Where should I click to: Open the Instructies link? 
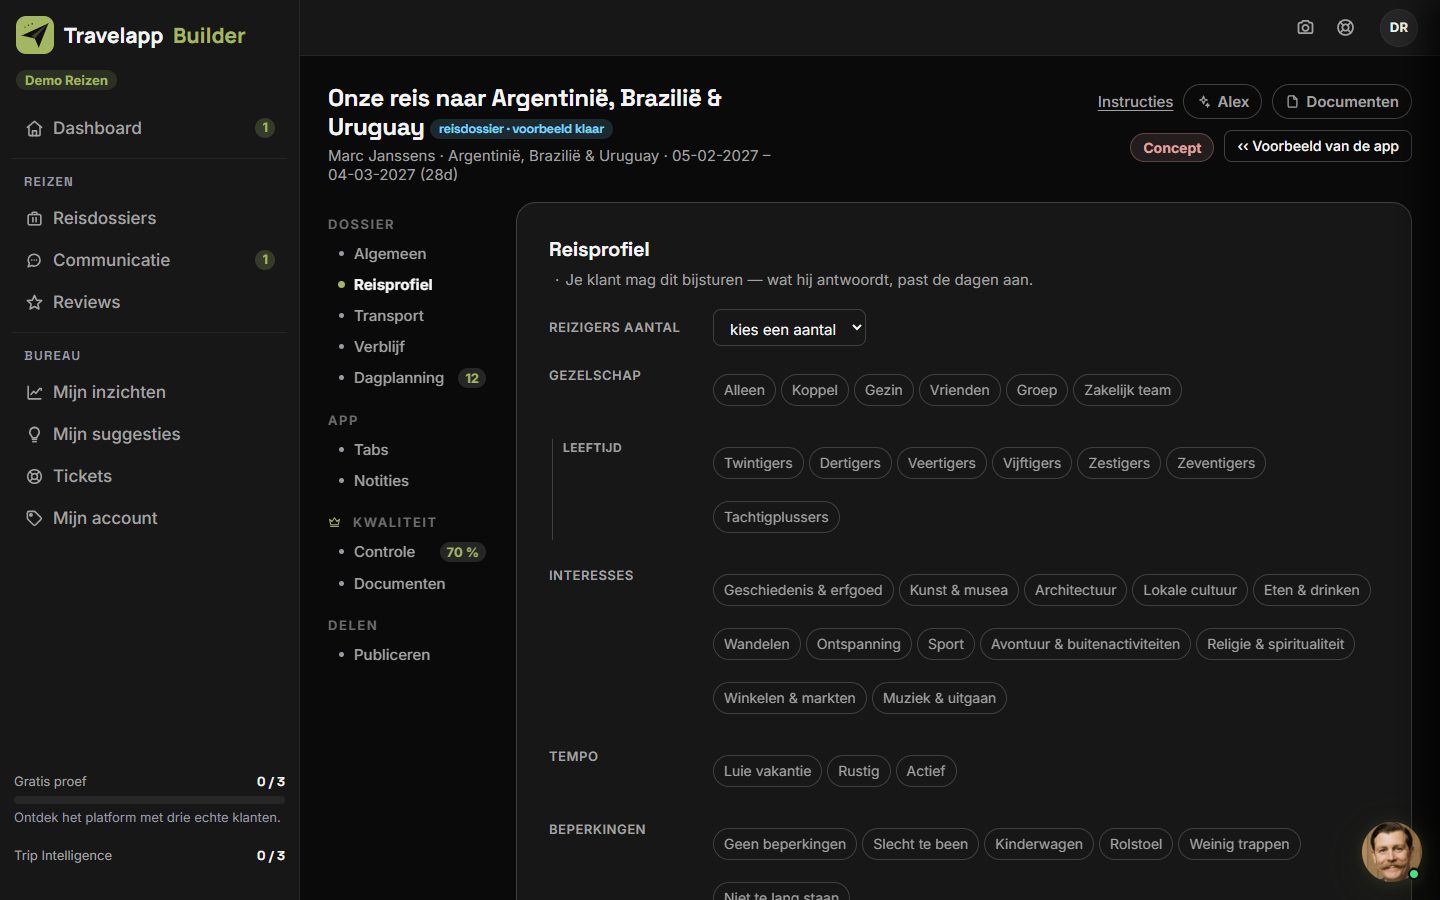click(x=1135, y=102)
